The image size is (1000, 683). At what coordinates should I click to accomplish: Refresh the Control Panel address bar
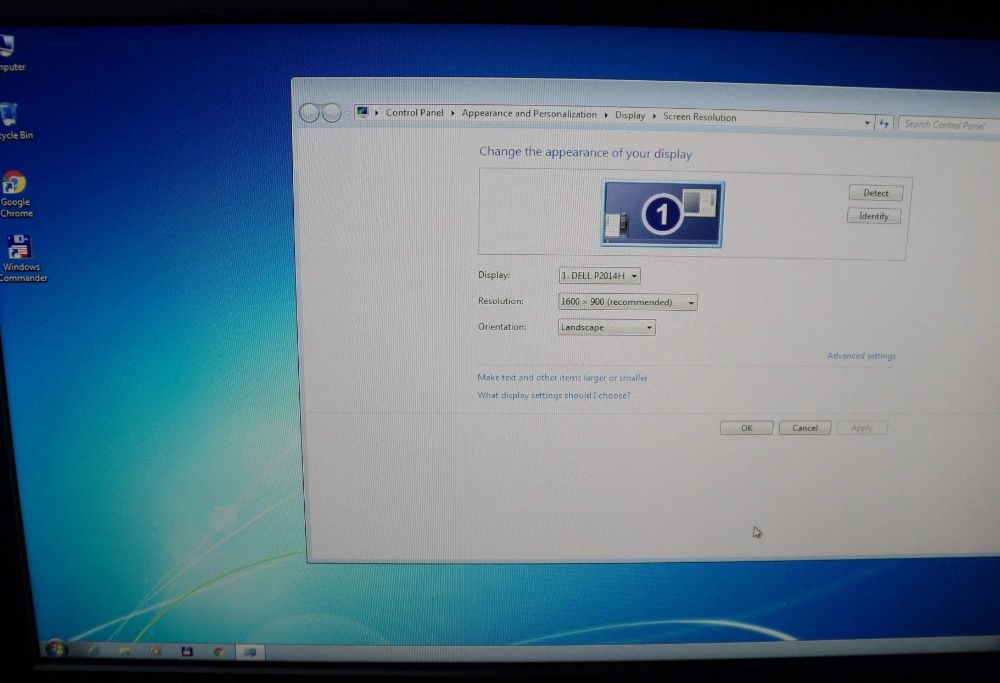click(x=883, y=123)
